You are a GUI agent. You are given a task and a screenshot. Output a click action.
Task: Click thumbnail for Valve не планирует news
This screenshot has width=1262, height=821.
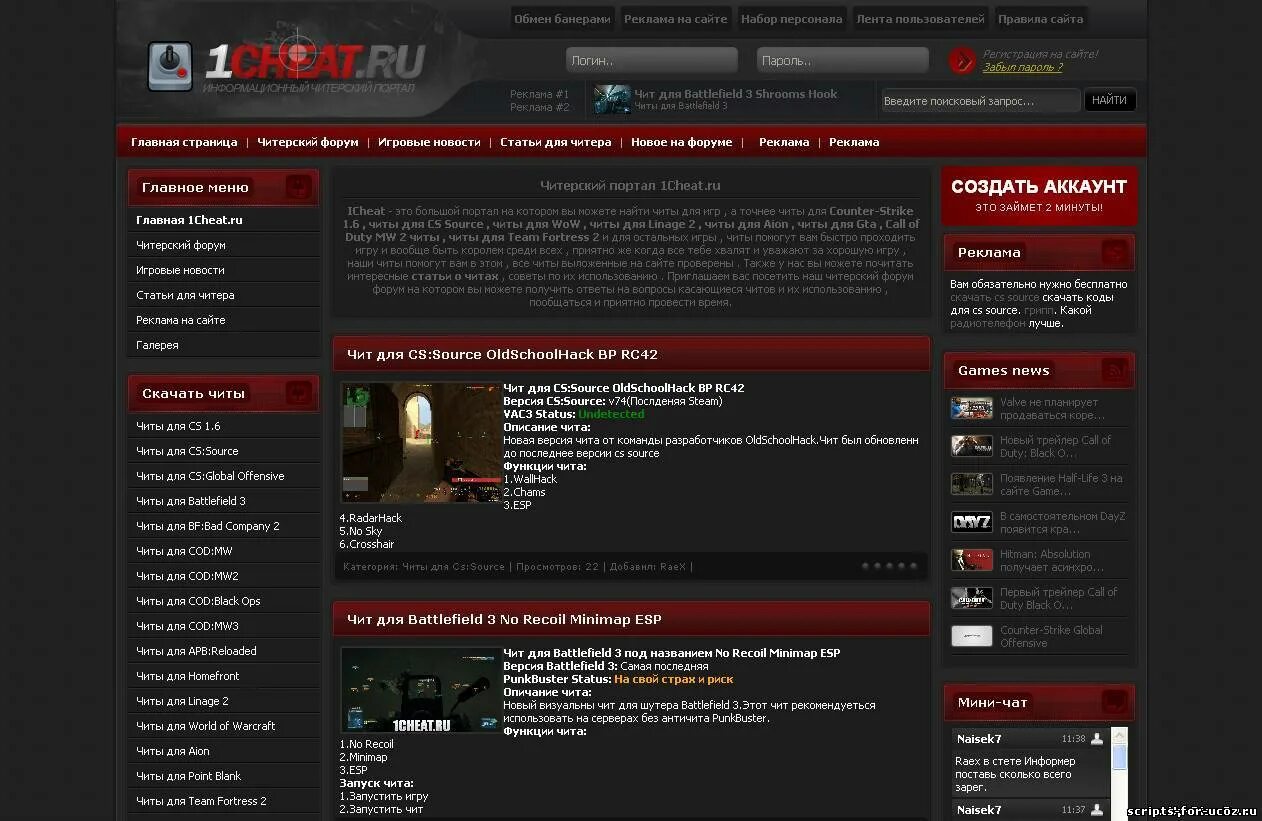pyautogui.click(x=971, y=408)
